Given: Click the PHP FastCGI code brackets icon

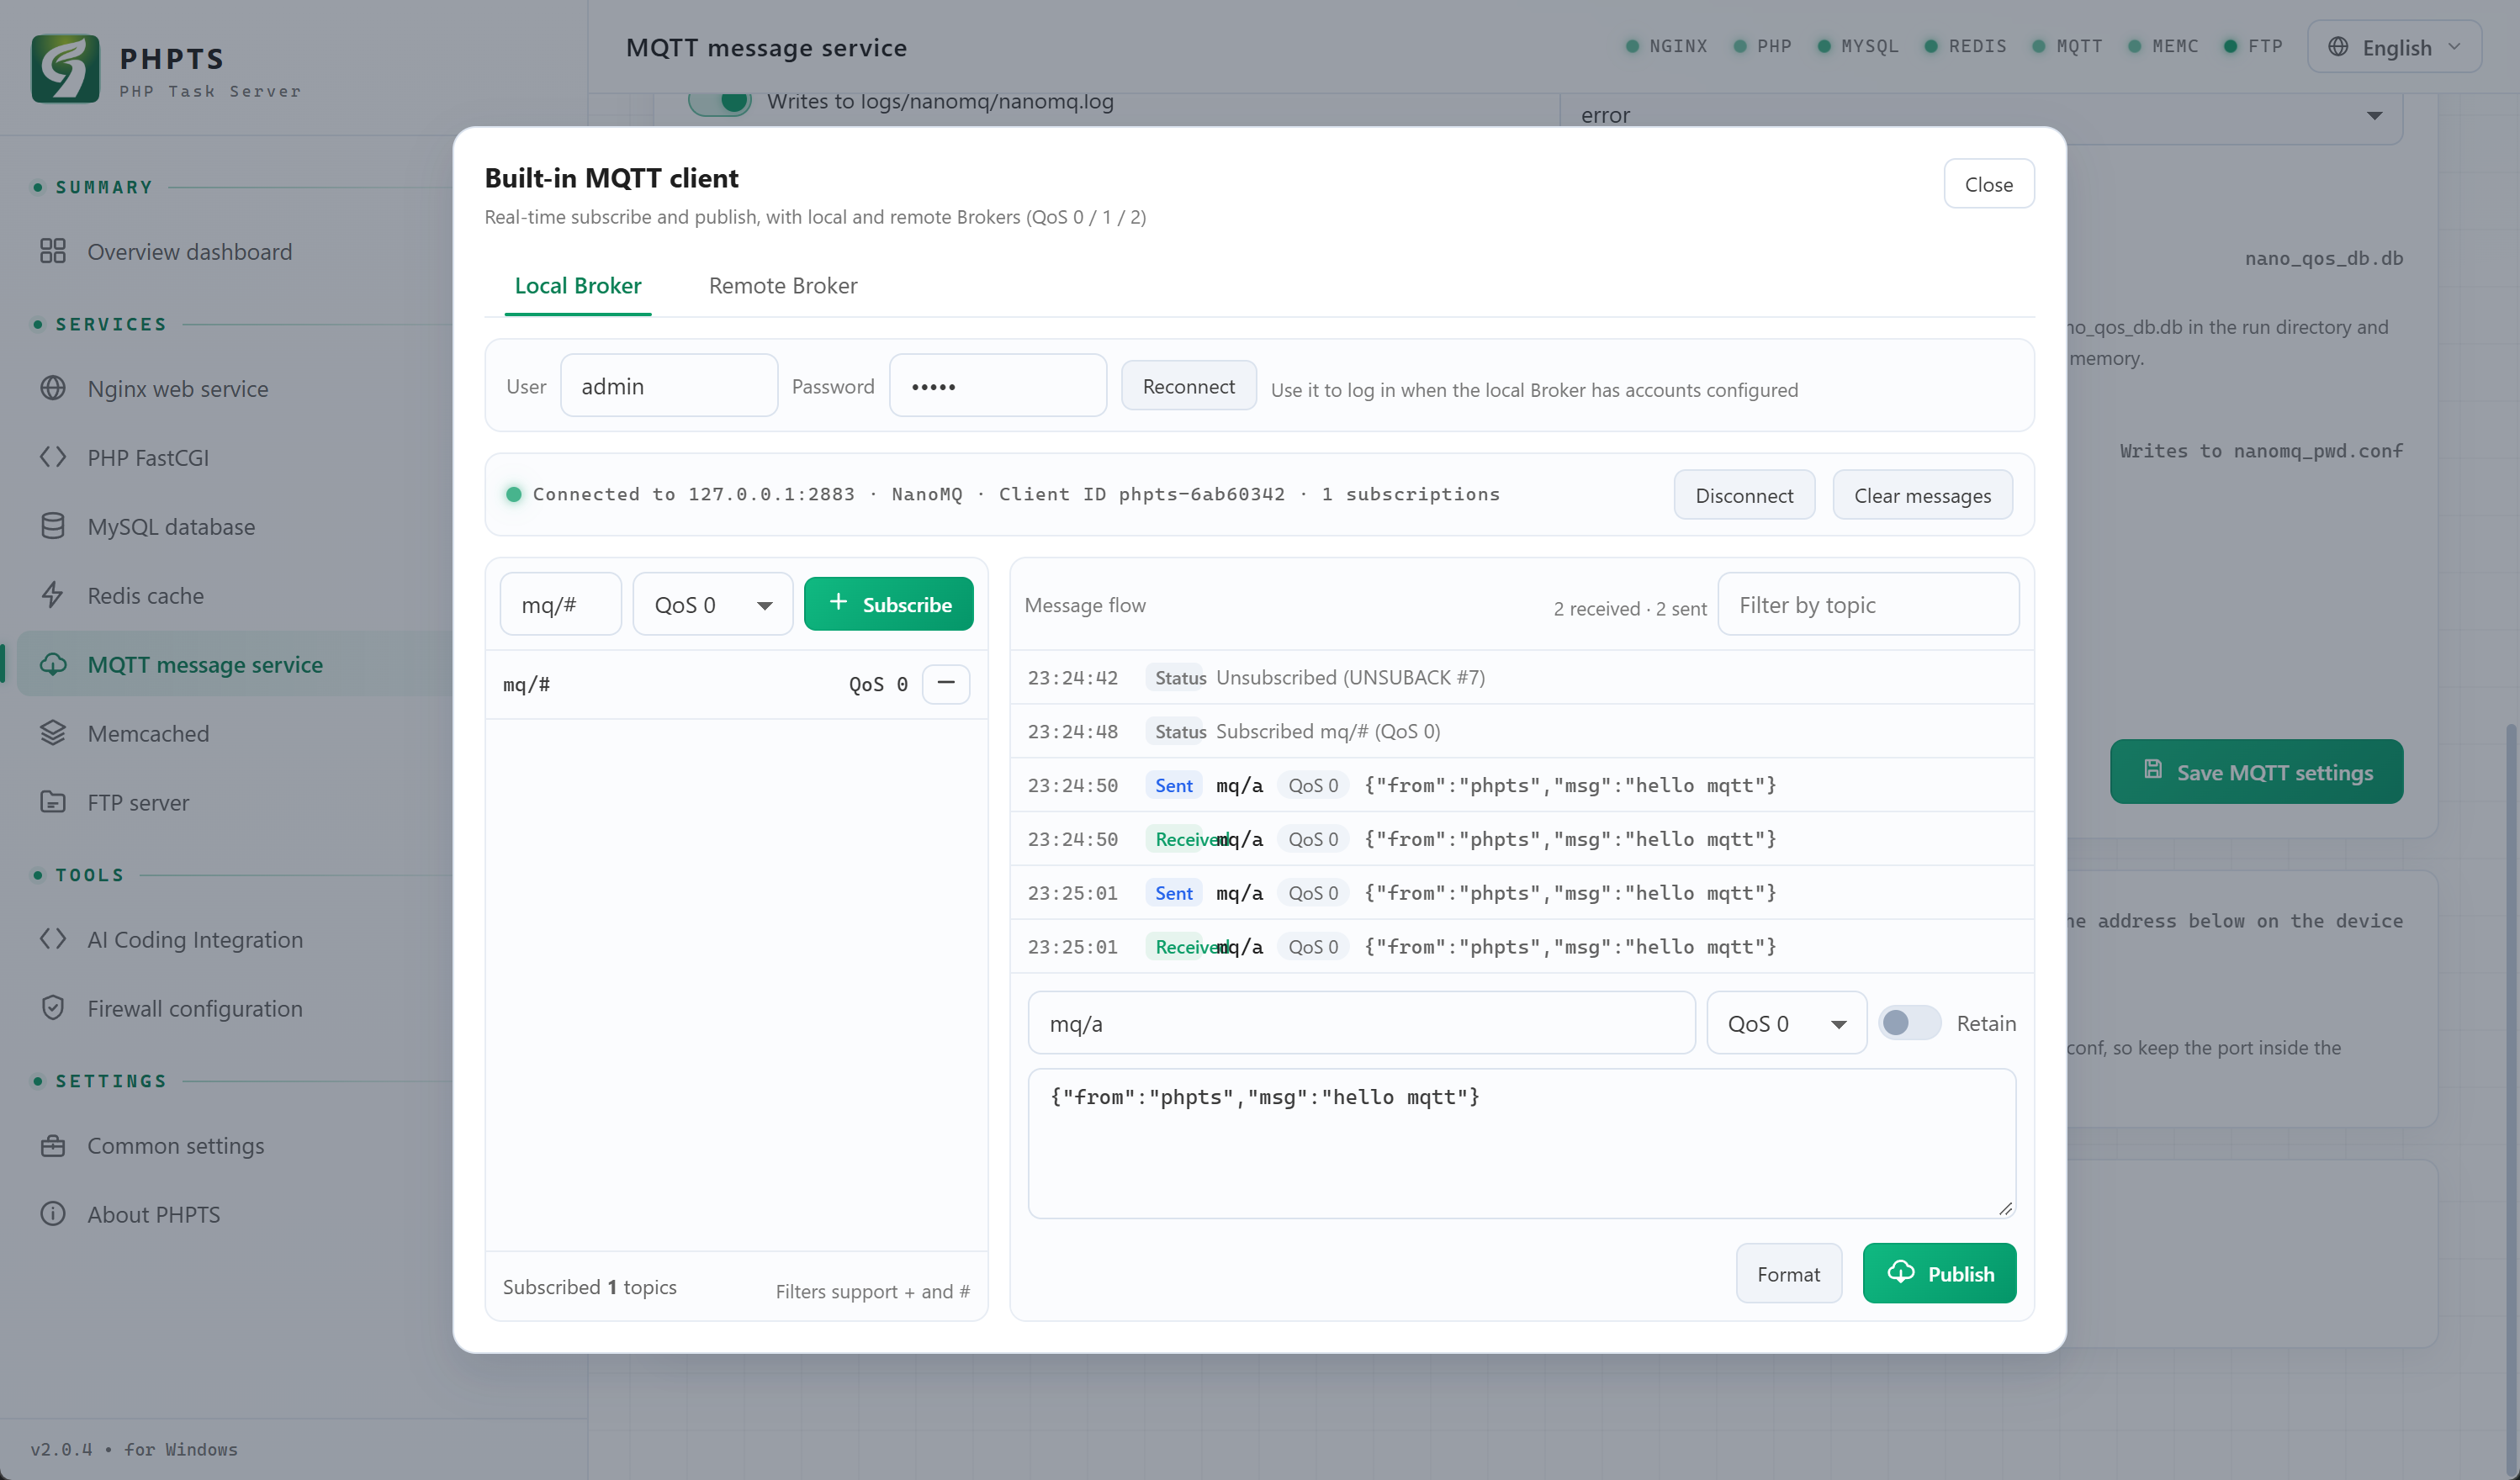Looking at the screenshot, I should click(x=53, y=457).
